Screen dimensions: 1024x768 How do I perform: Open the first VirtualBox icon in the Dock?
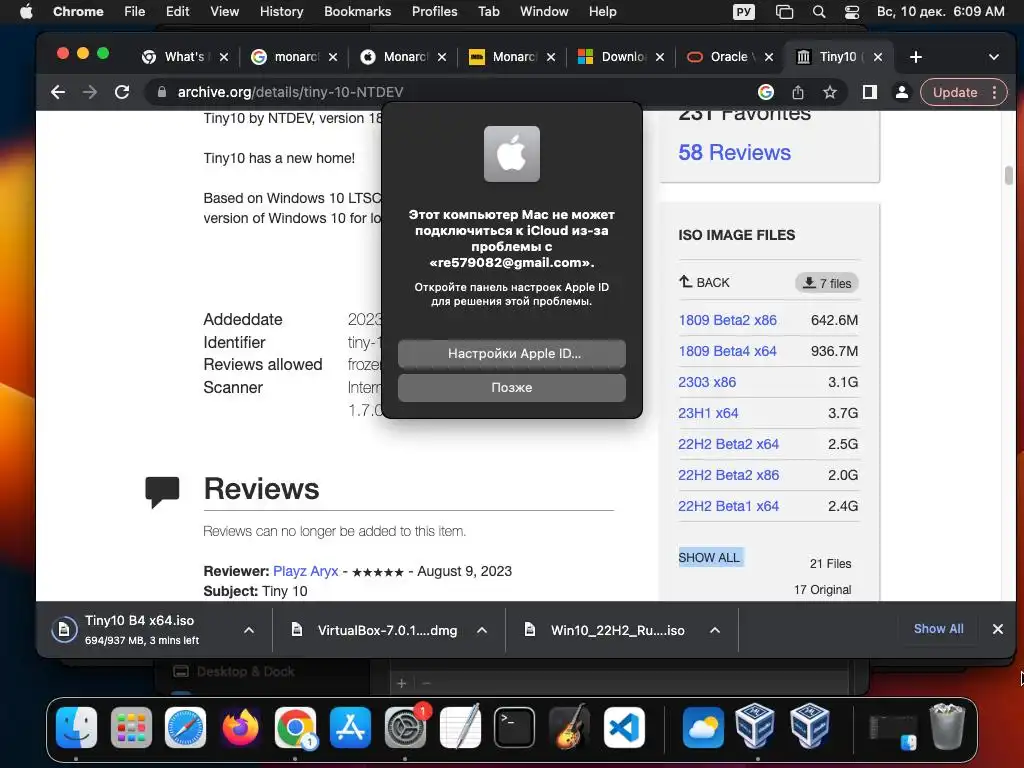point(756,726)
